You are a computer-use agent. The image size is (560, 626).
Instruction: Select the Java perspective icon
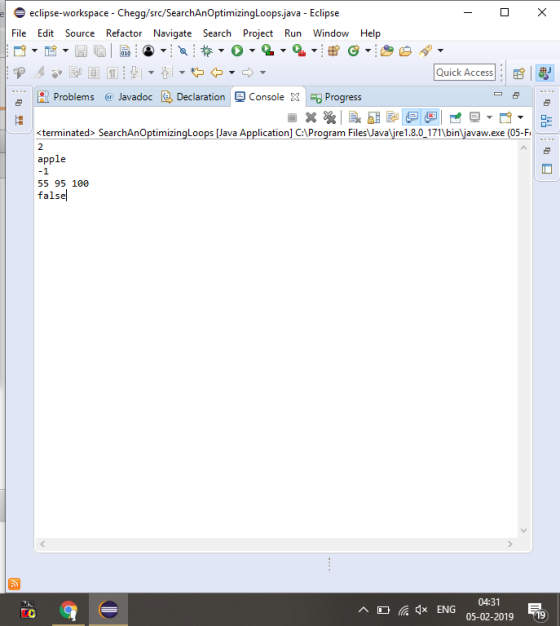(545, 73)
